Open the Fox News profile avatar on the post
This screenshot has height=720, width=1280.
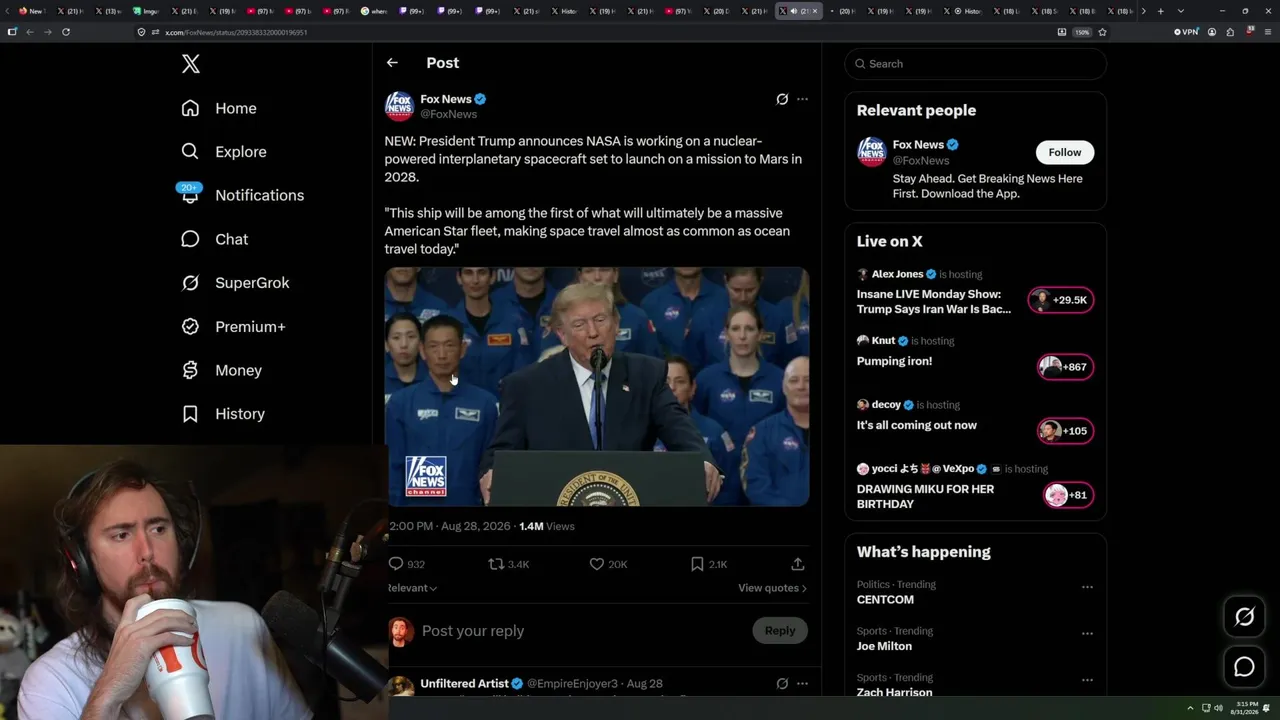click(399, 106)
